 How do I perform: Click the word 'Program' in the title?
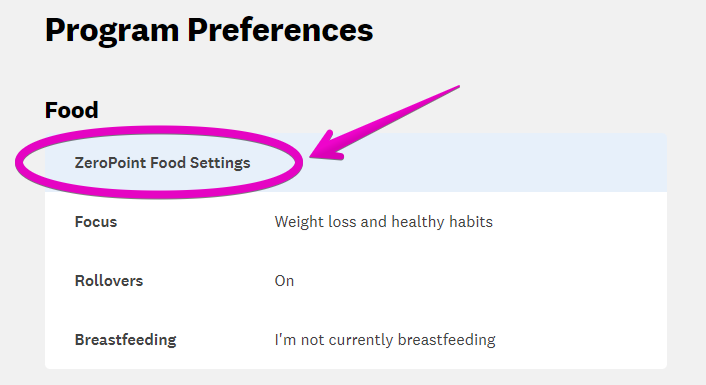coord(112,31)
